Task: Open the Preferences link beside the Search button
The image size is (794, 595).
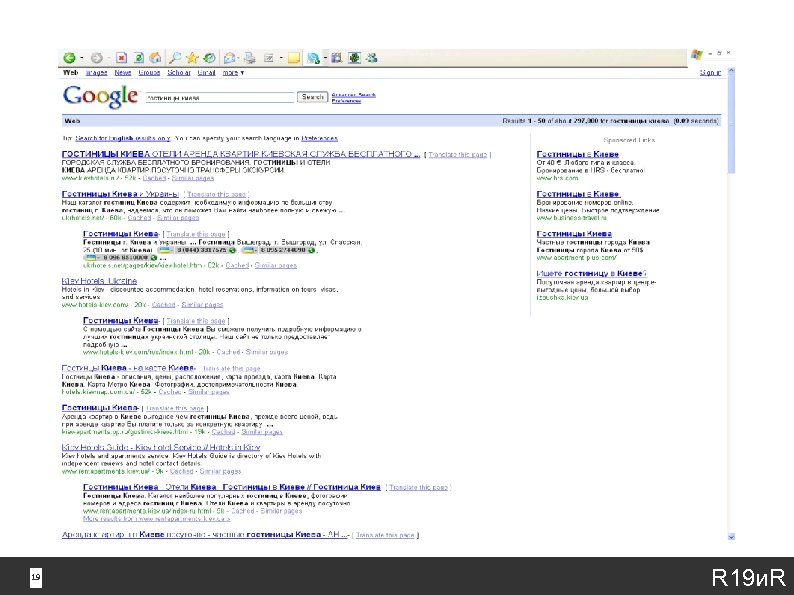Action: click(x=346, y=101)
